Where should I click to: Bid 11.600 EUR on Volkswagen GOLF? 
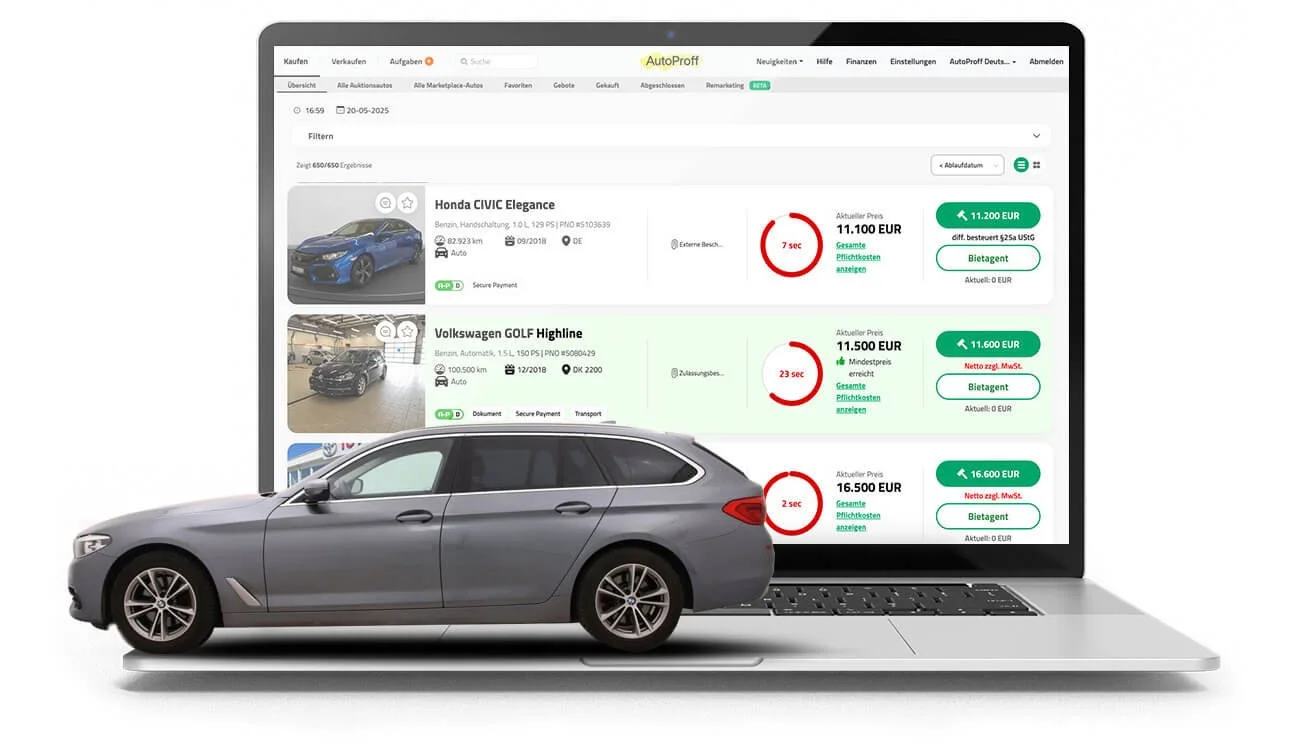click(988, 344)
